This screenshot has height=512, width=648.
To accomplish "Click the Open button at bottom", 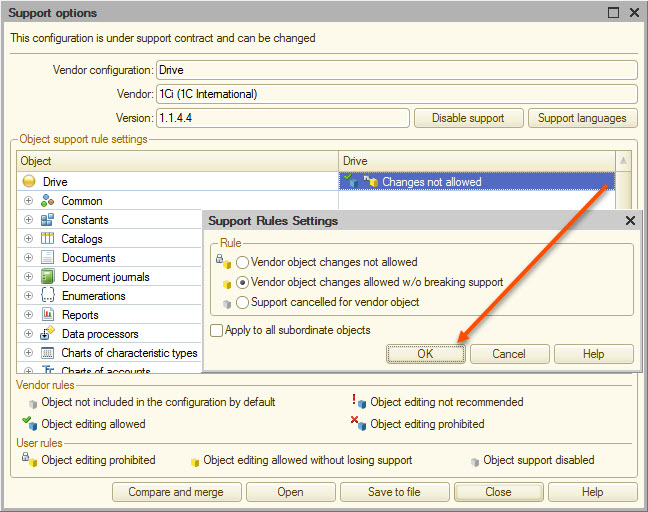I will coord(291,492).
